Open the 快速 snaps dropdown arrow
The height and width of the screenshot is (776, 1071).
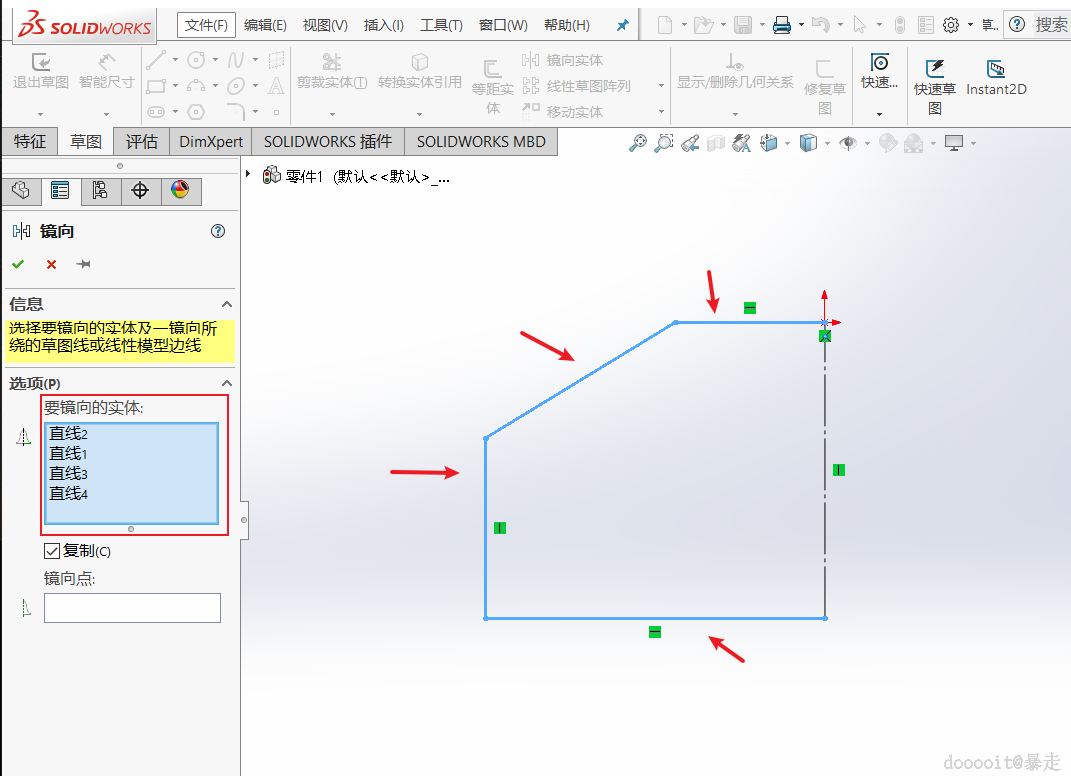[879, 113]
